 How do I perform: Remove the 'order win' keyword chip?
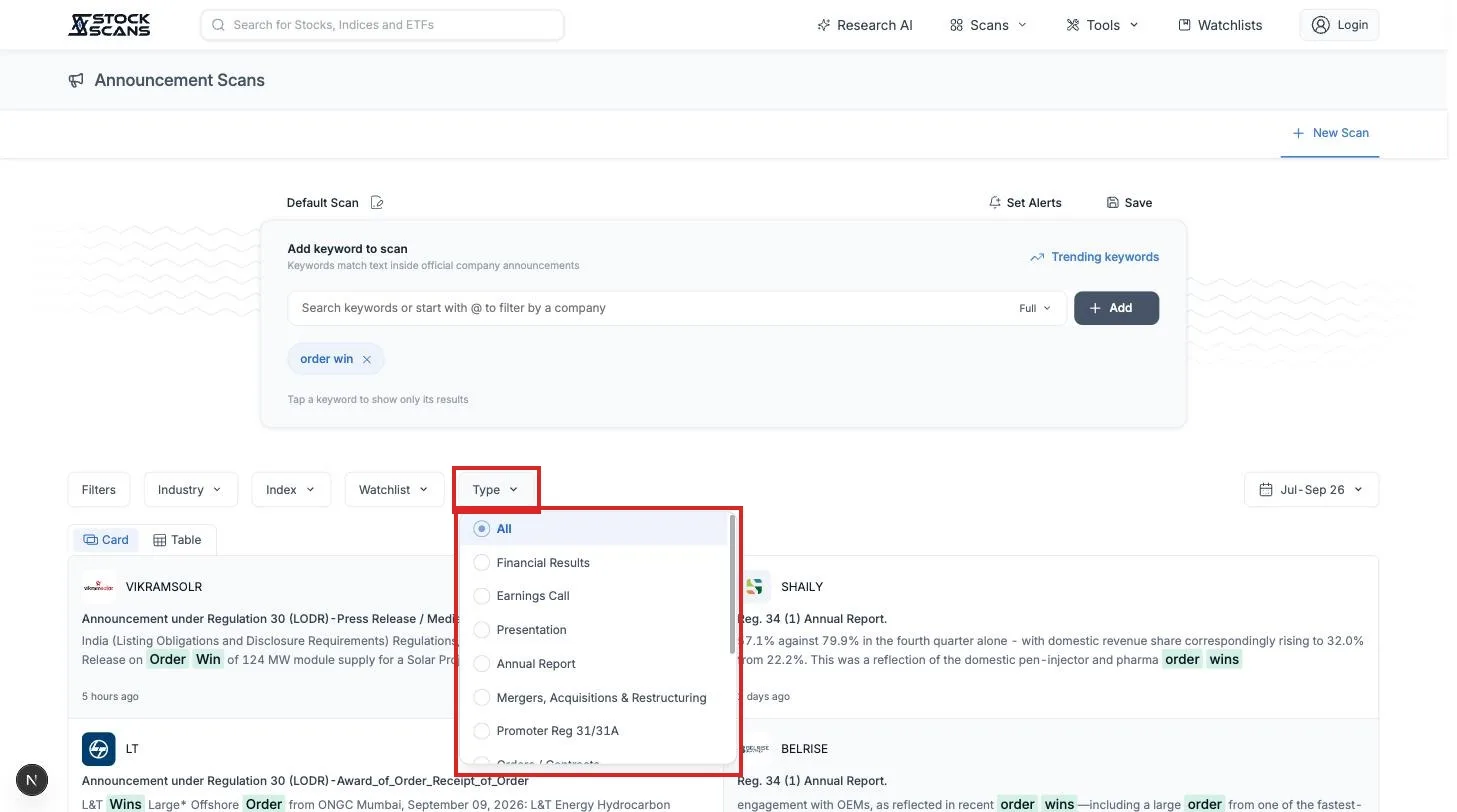pyautogui.click(x=367, y=359)
